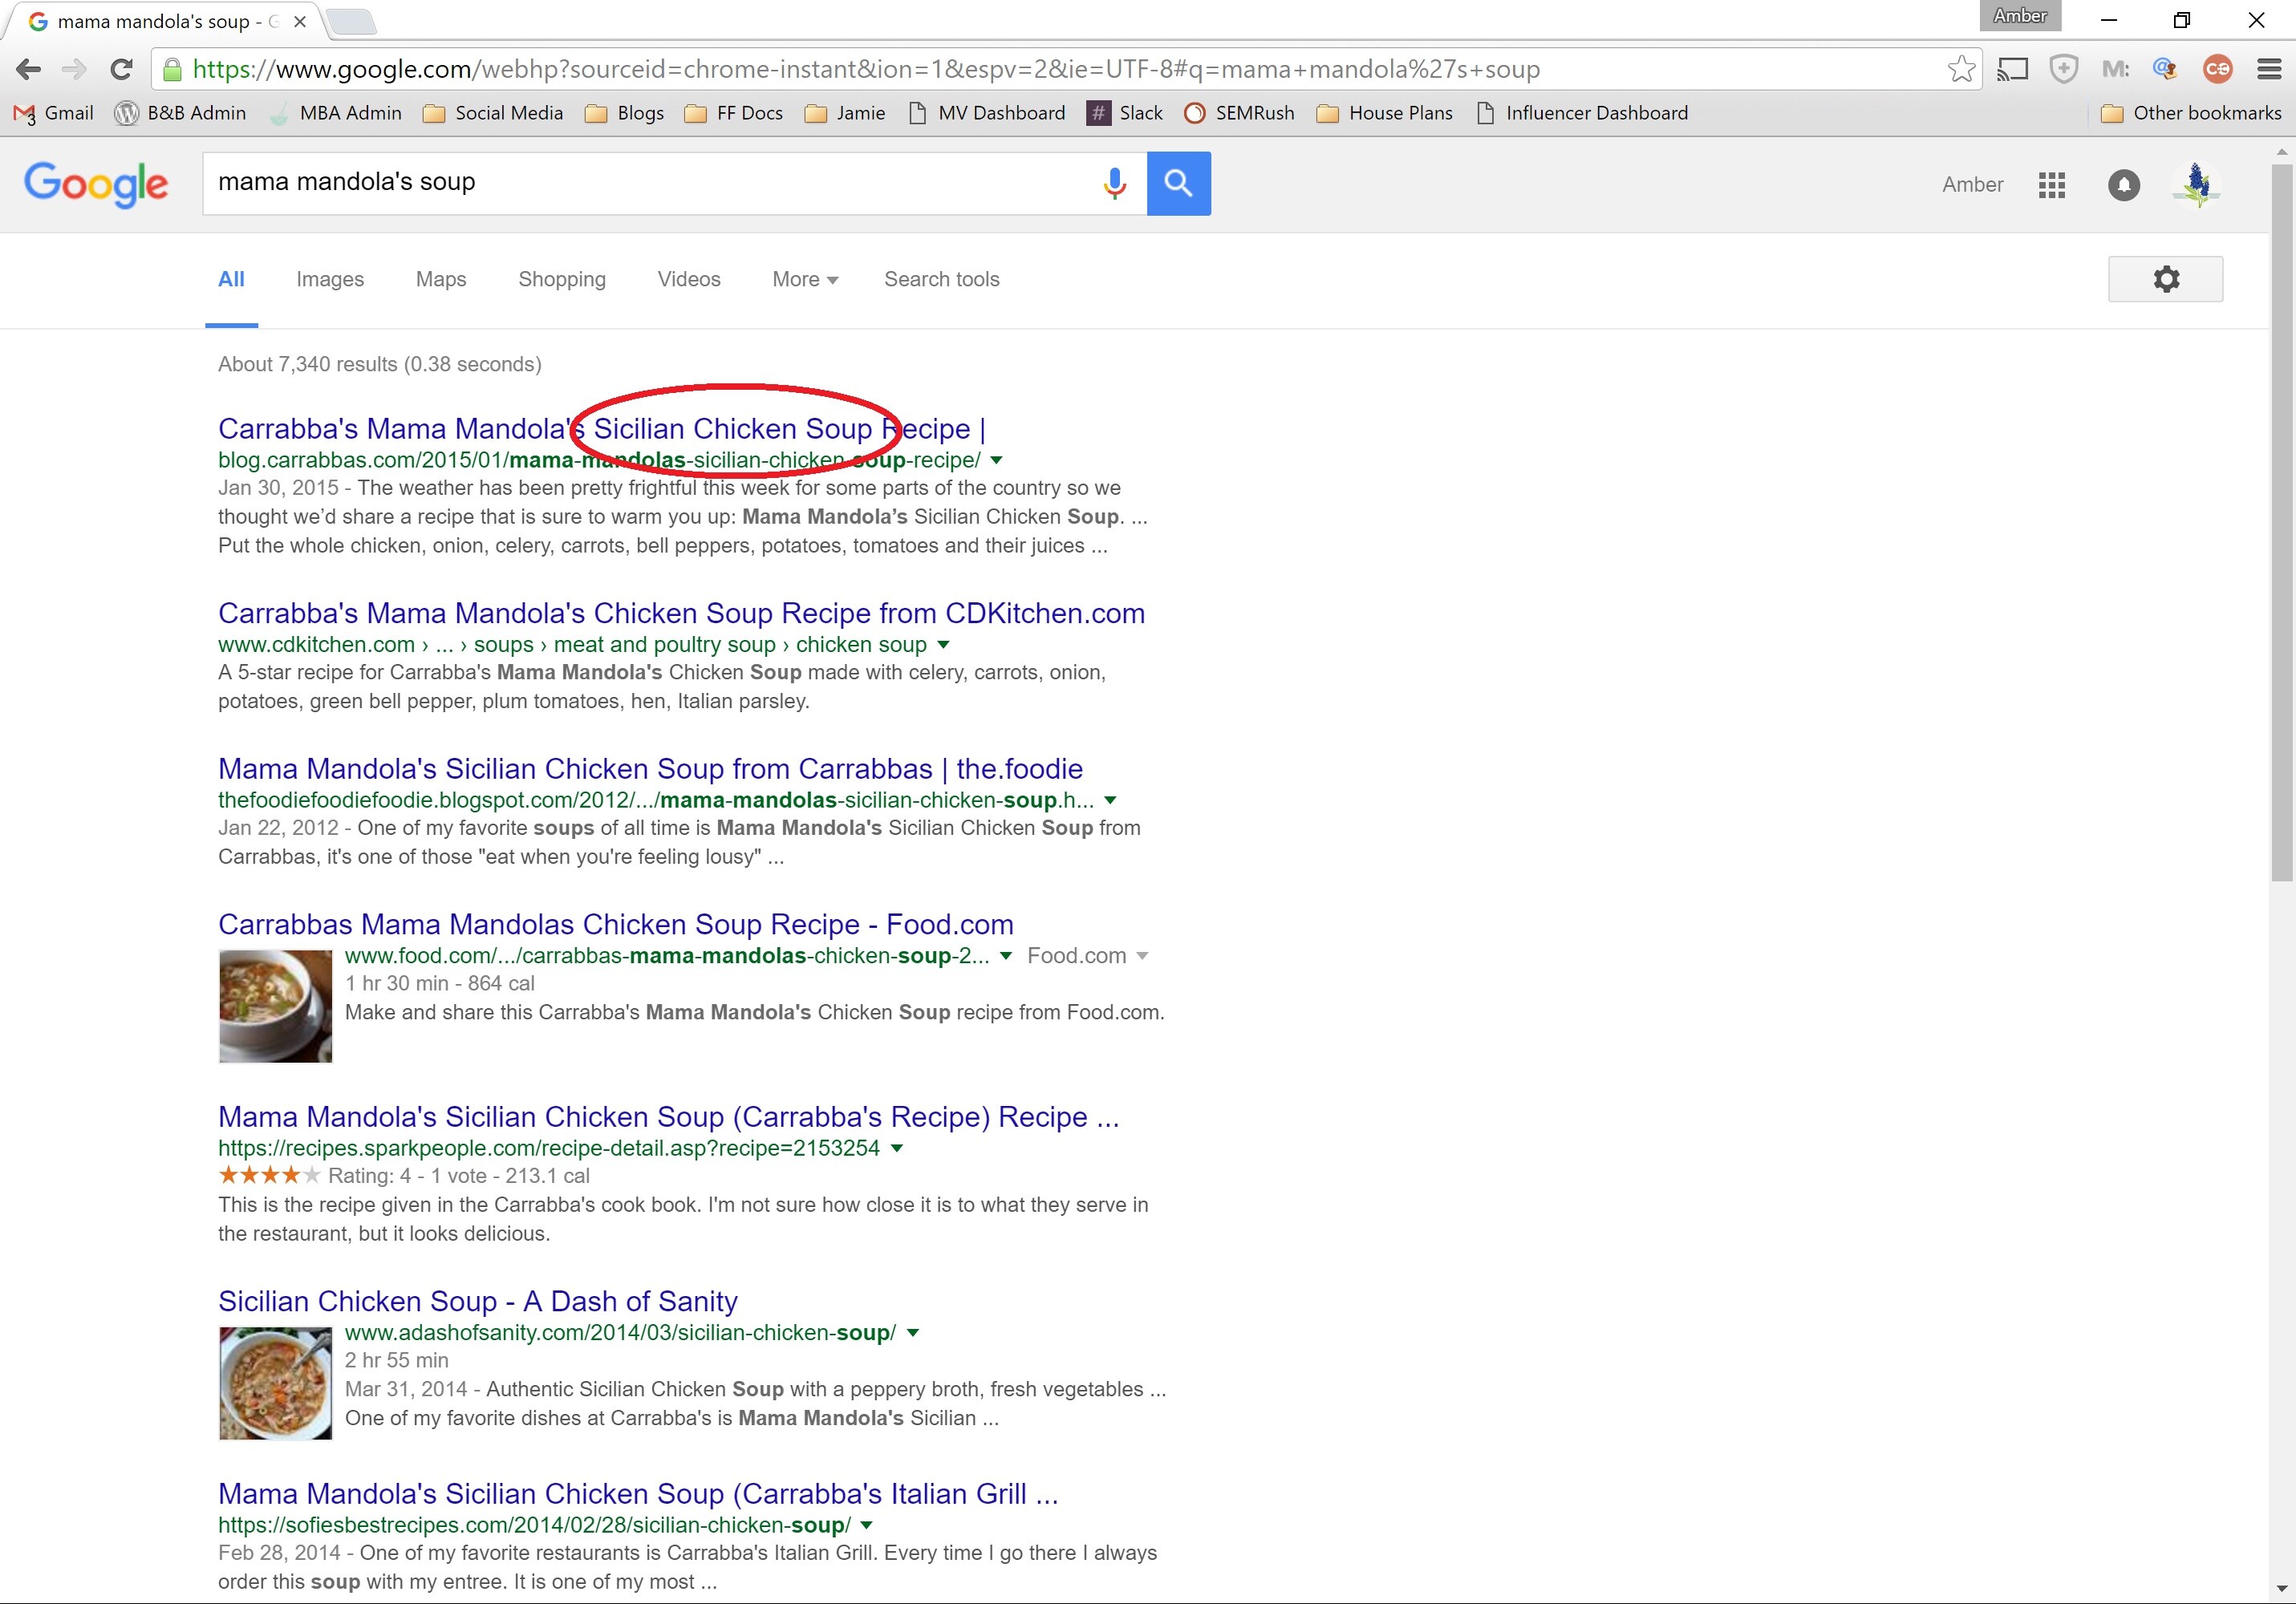Switch to the Maps tab
This screenshot has width=2296, height=1604.
point(441,279)
